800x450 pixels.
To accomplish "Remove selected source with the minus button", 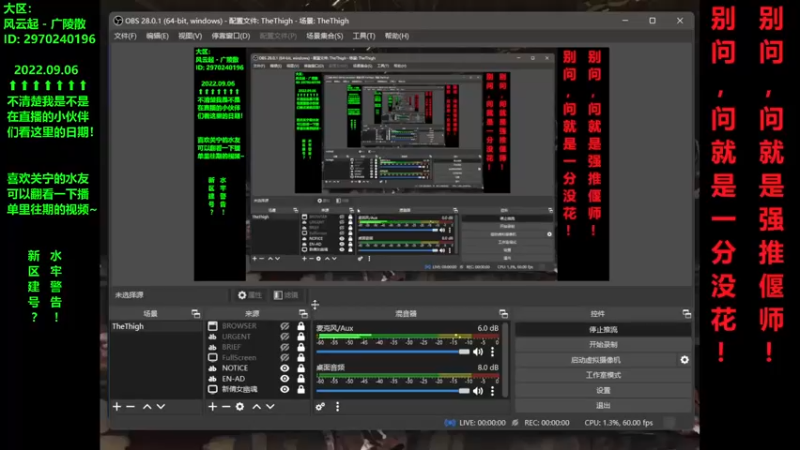I will pos(226,407).
